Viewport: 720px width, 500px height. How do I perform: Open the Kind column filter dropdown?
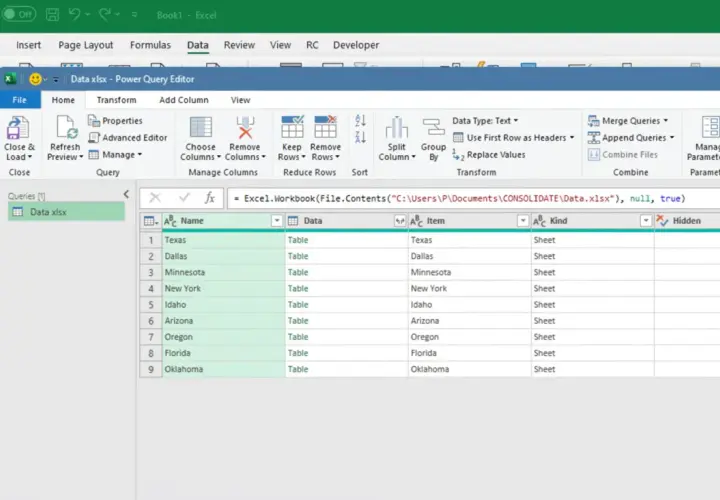[x=646, y=221]
